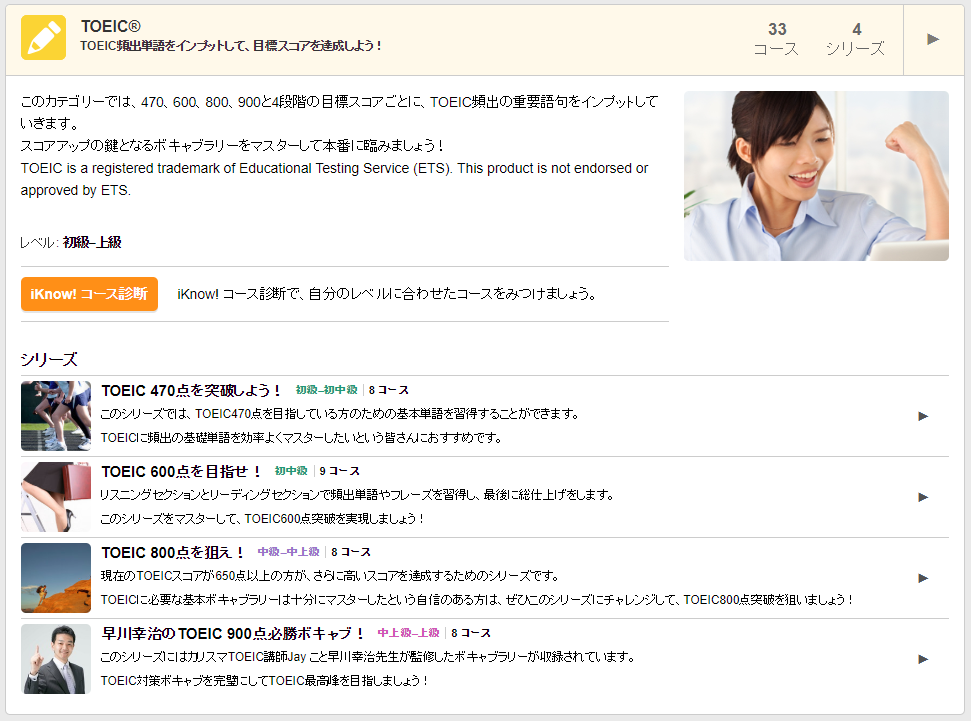971x721 pixels.
Task: Open the TOEIC 470点を突破しよう！ series title
Action: pyautogui.click(x=191, y=391)
